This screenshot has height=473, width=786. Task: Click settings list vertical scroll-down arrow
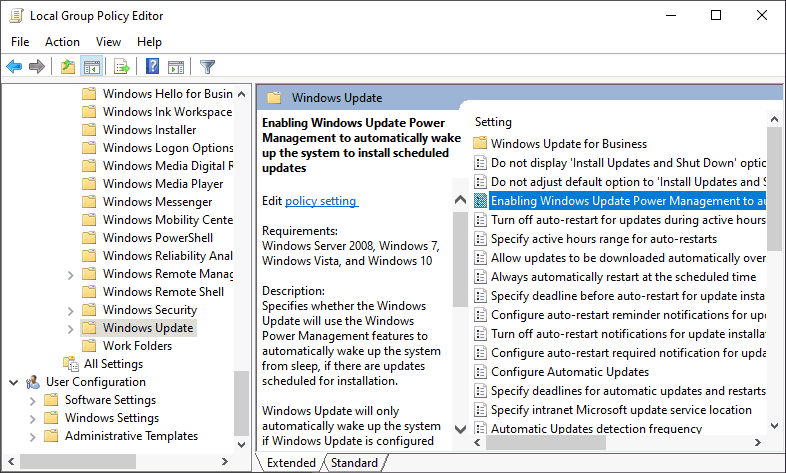pyautogui.click(x=774, y=426)
